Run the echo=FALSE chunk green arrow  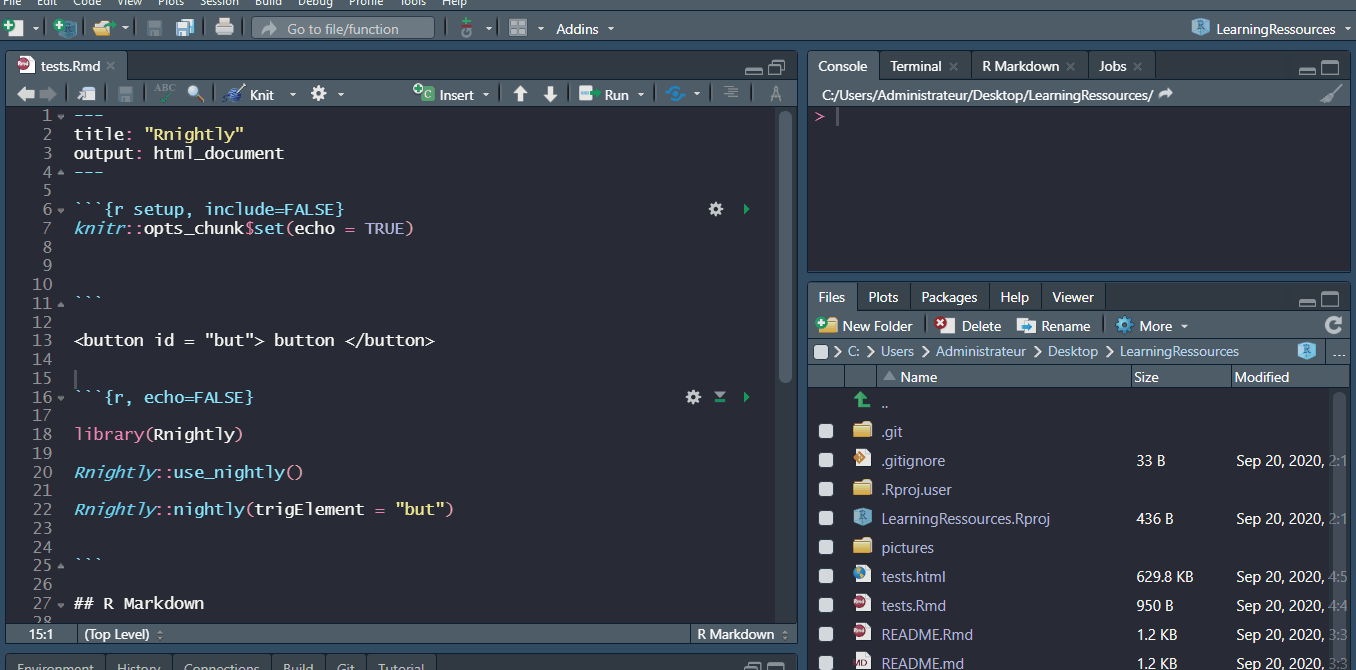coord(746,397)
